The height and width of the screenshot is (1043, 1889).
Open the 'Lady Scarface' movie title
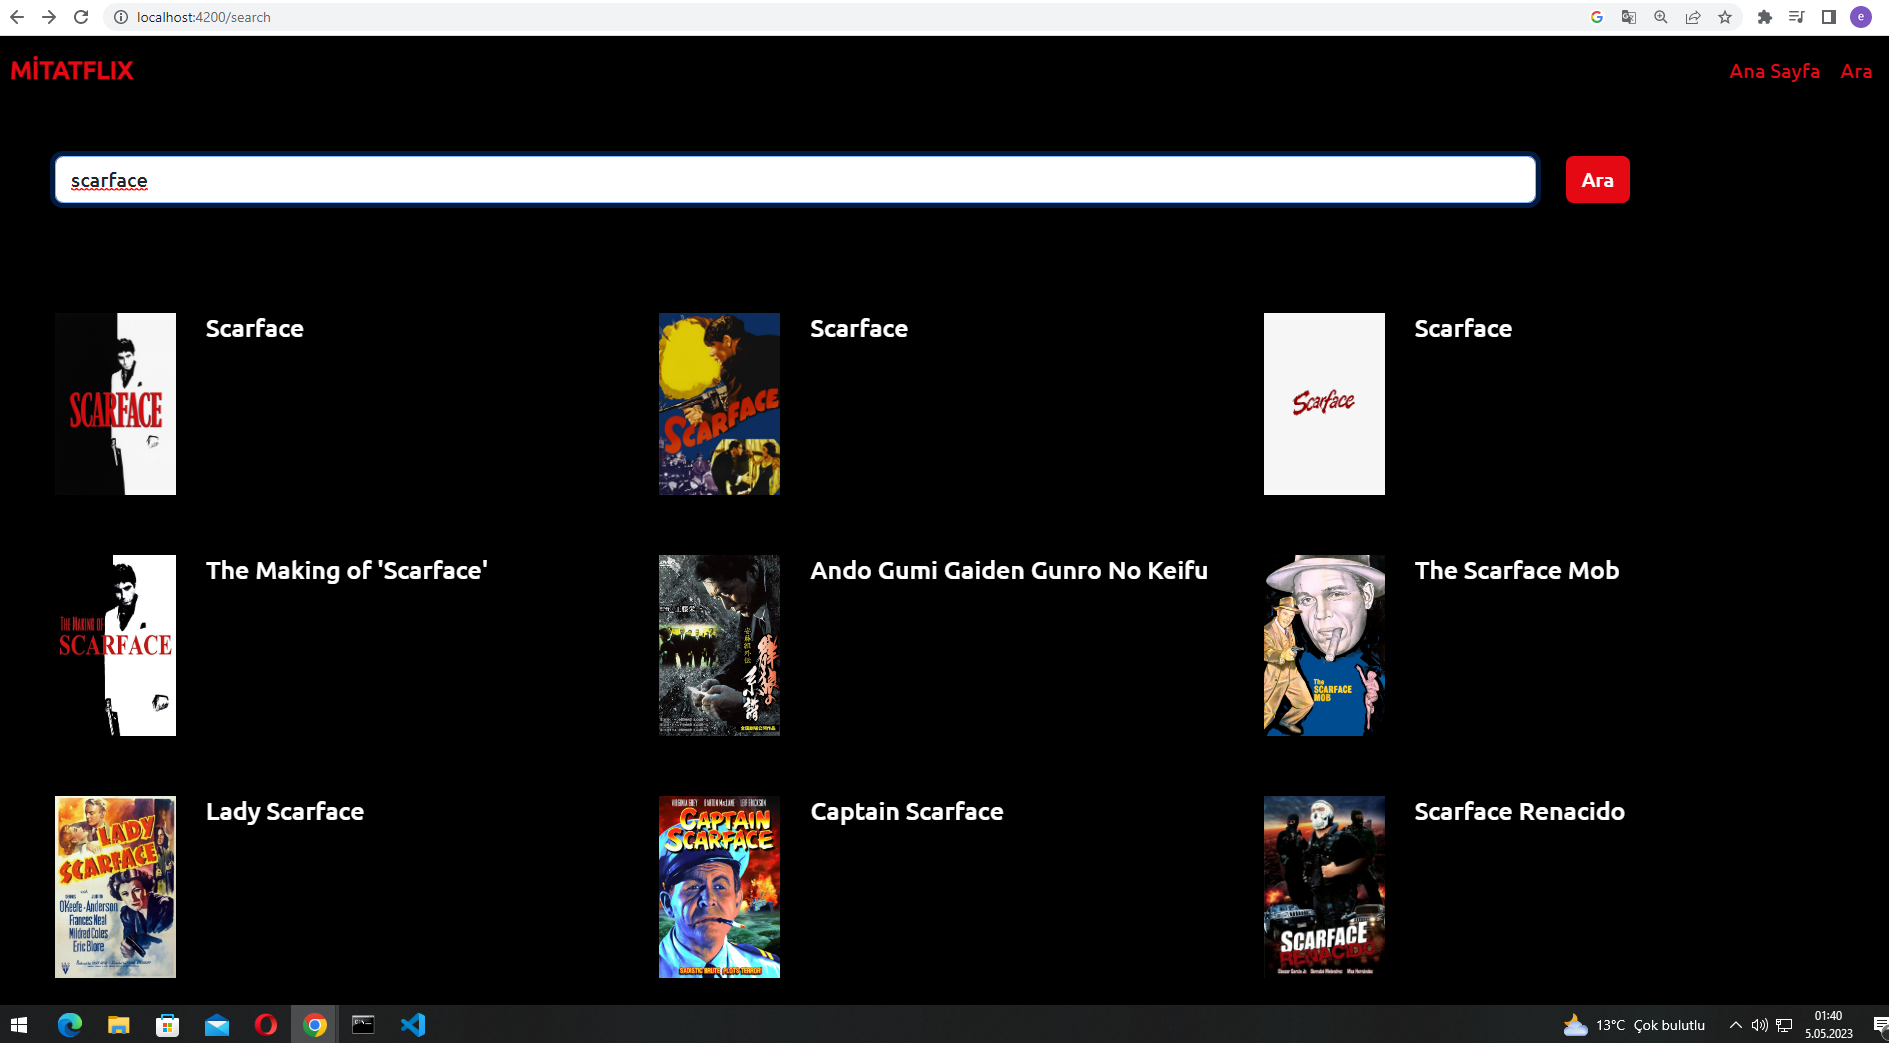coord(285,811)
